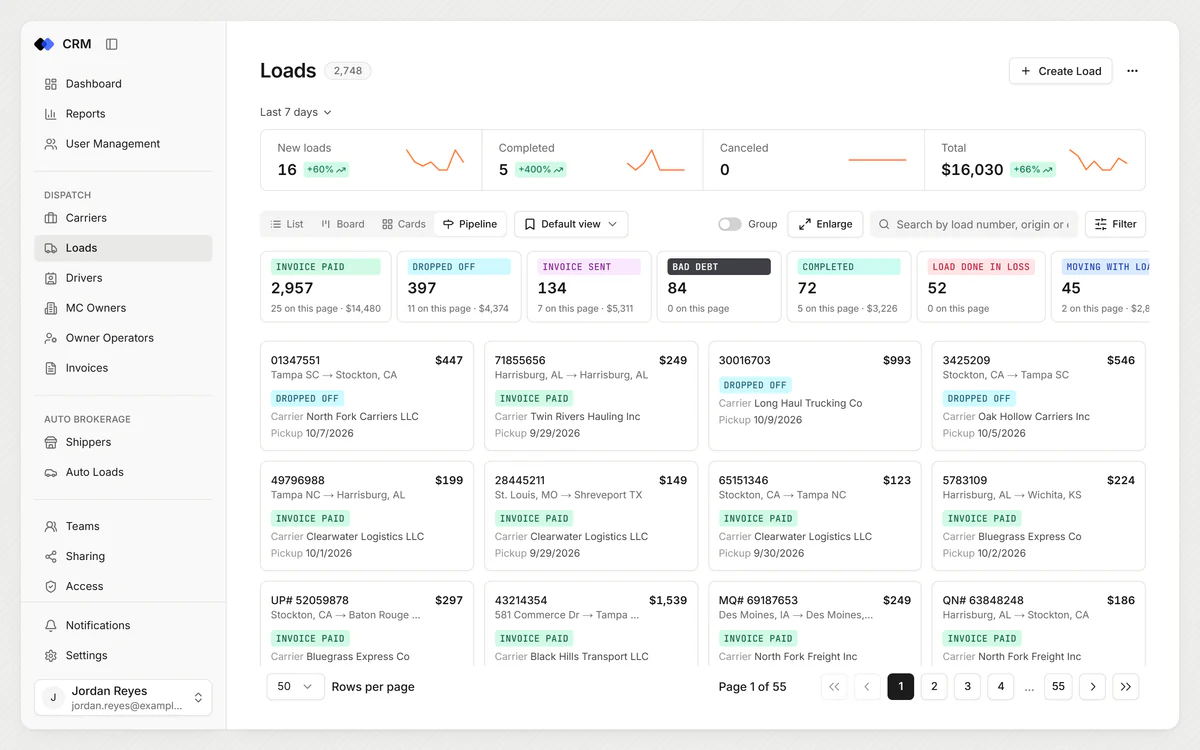
Task: Open the Last 7 days date range dropdown
Action: 296,112
